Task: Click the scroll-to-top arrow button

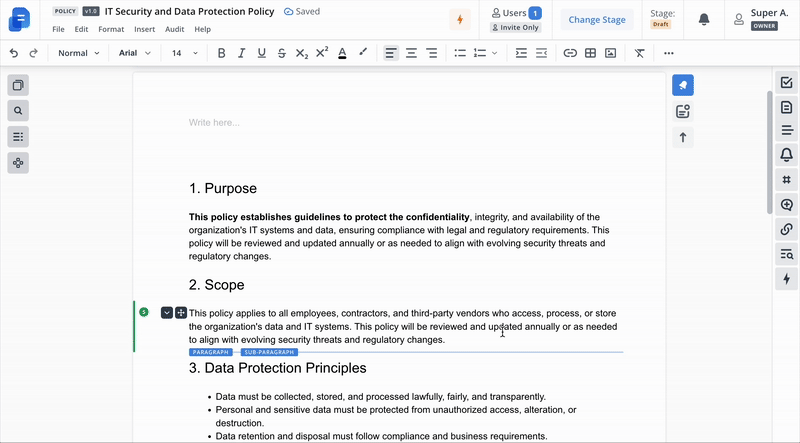Action: (x=683, y=138)
